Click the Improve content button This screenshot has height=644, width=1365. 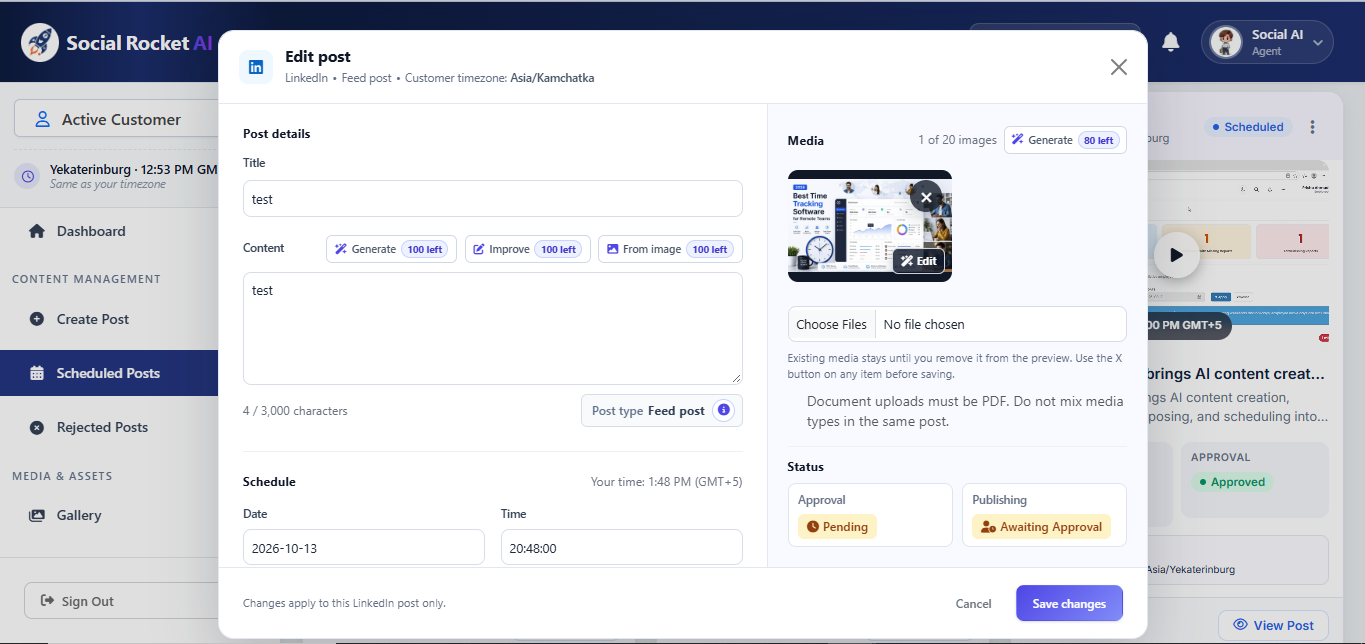coord(528,249)
